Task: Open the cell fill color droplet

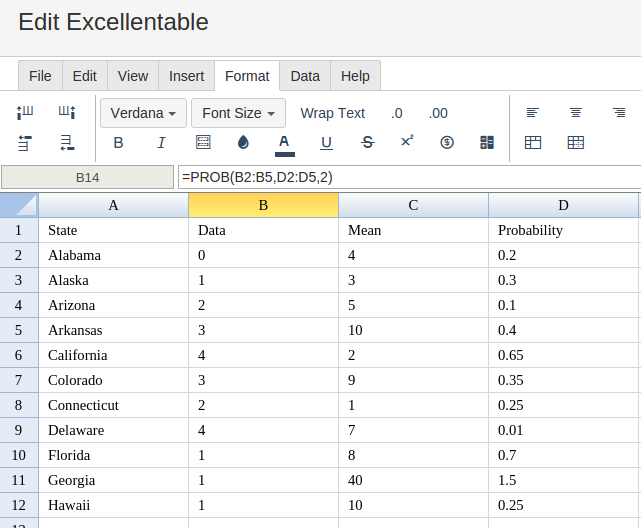Action: [x=243, y=143]
